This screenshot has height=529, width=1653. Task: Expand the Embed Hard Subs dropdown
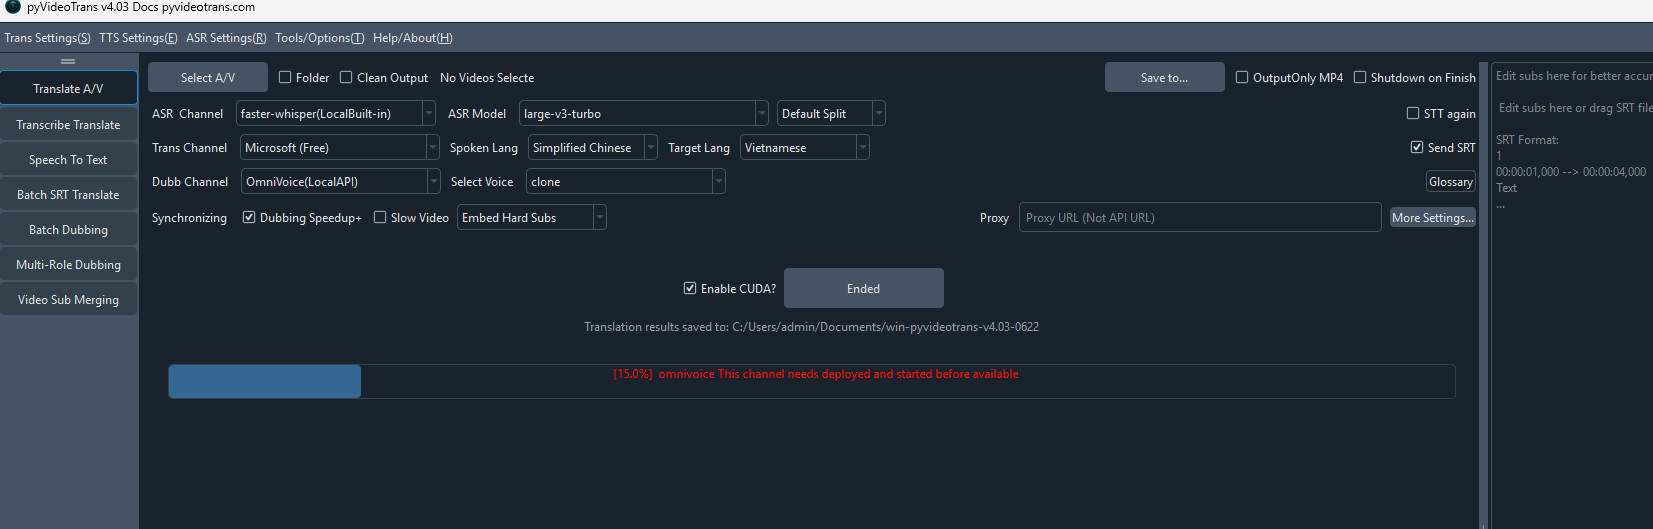532,218
